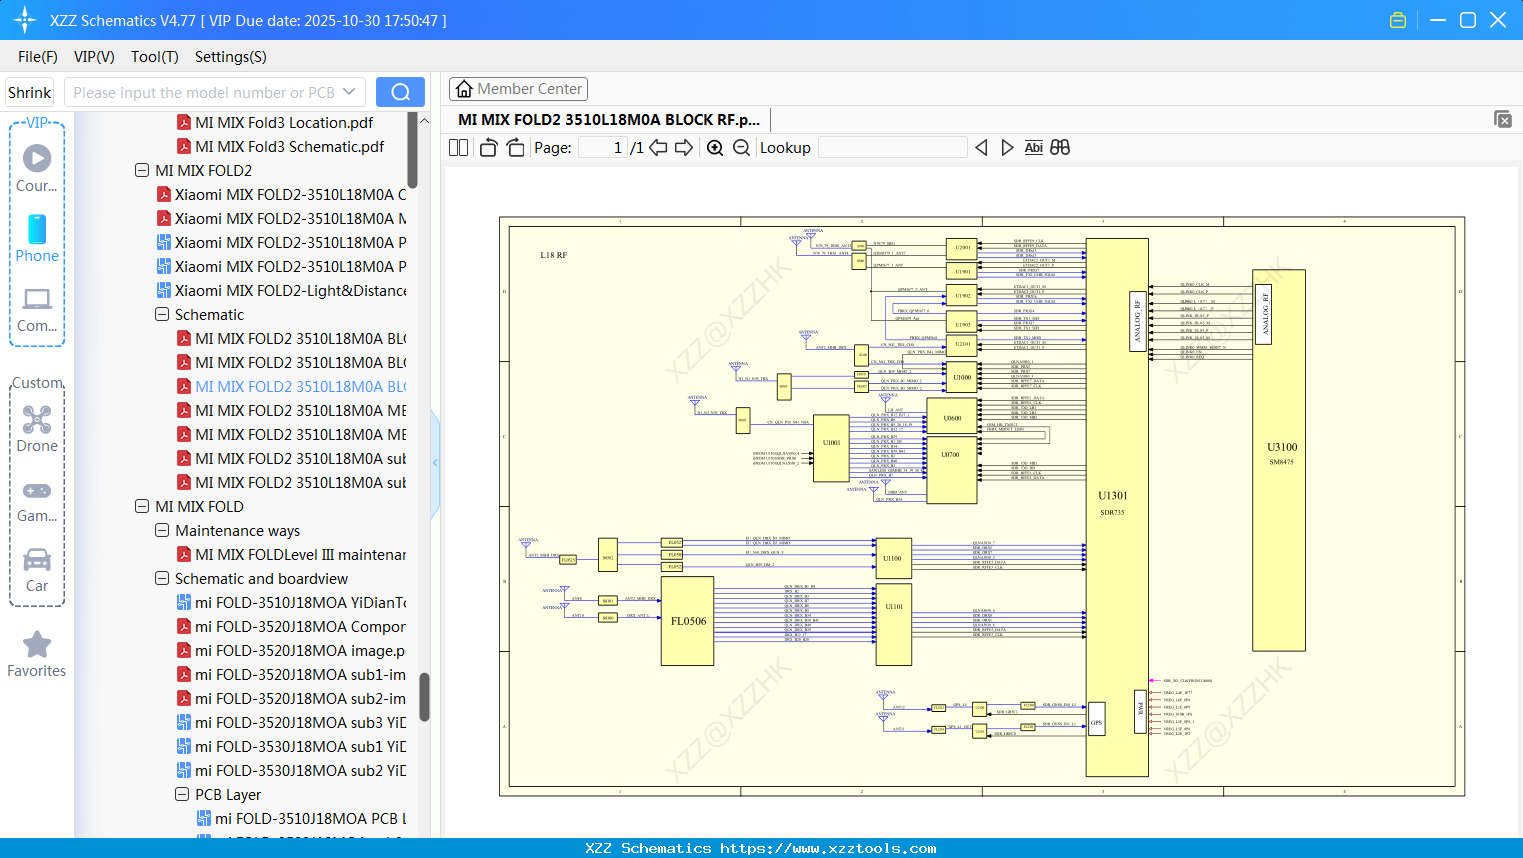Viewport: 1523px width, 858px height.
Task: Open the model number dropdown arrow
Action: coord(349,92)
